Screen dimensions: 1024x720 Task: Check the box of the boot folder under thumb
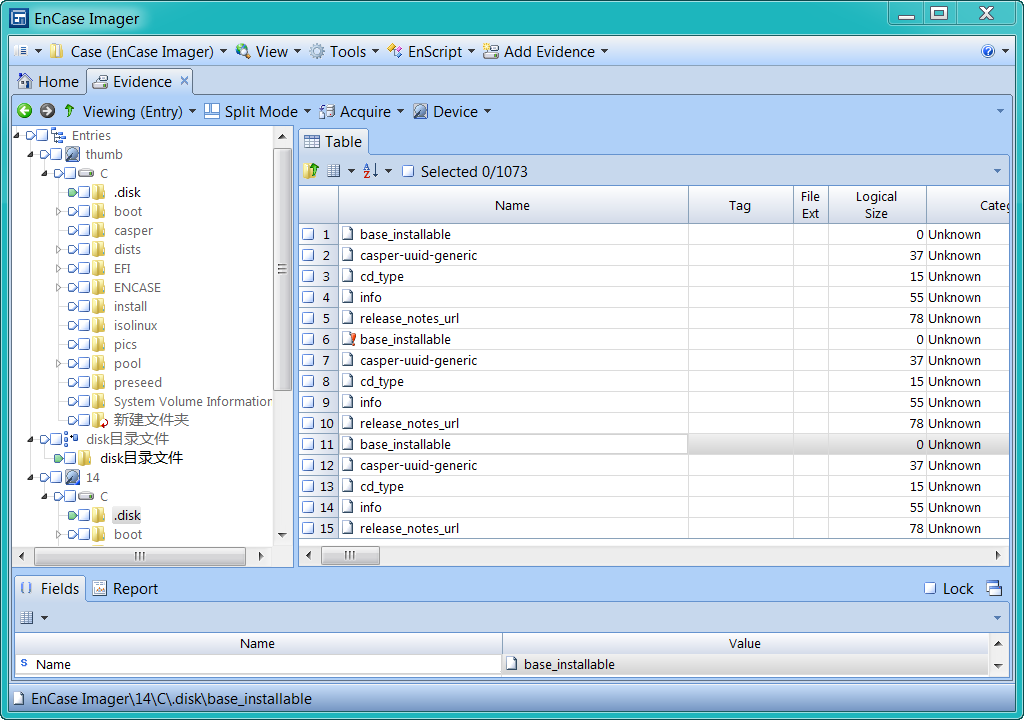point(84,211)
